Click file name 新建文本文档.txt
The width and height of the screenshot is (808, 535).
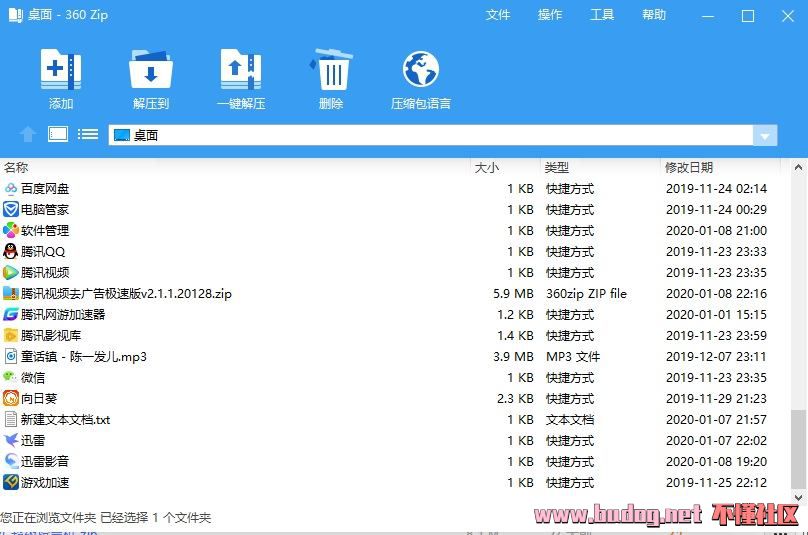pos(65,420)
